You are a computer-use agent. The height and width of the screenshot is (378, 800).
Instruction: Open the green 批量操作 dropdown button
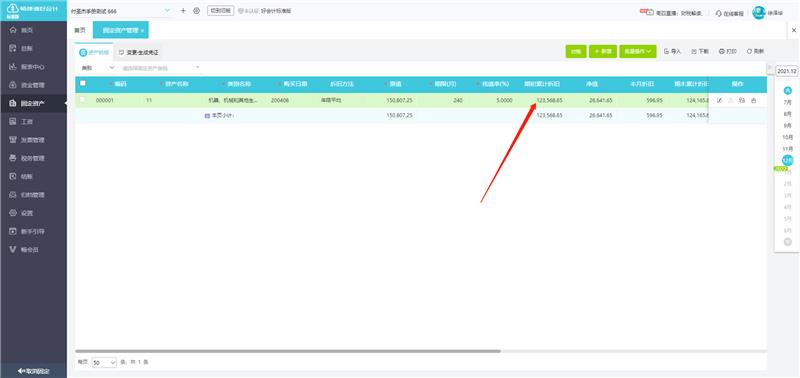pos(638,52)
